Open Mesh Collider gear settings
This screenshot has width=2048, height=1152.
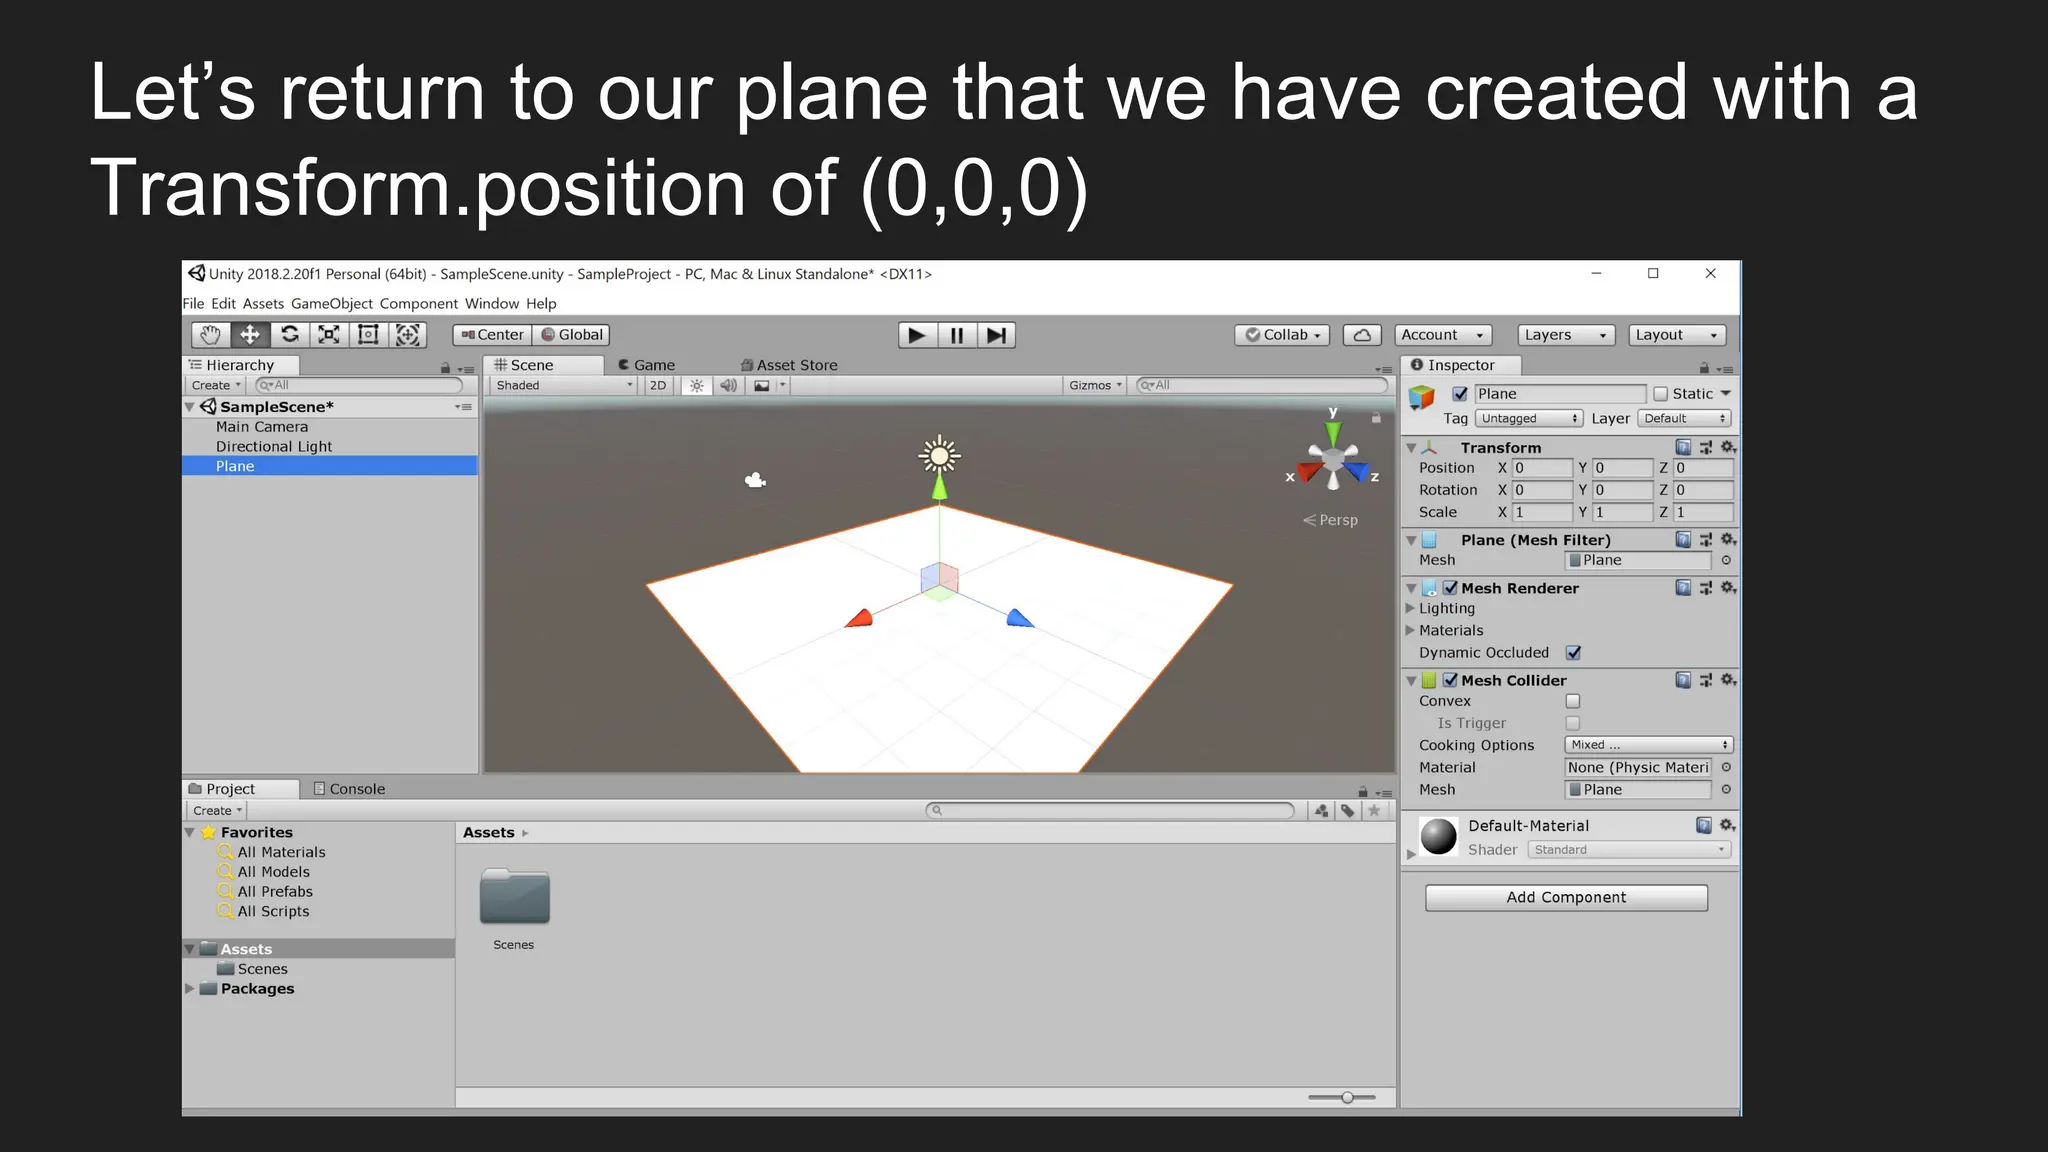[x=1727, y=680]
